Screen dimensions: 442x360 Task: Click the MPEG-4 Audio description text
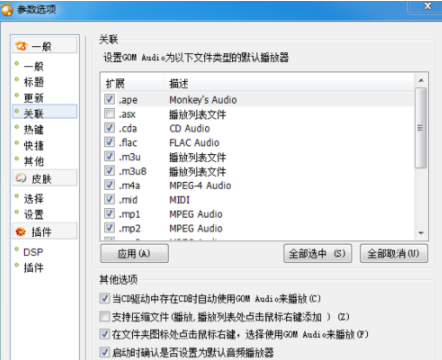(200, 185)
